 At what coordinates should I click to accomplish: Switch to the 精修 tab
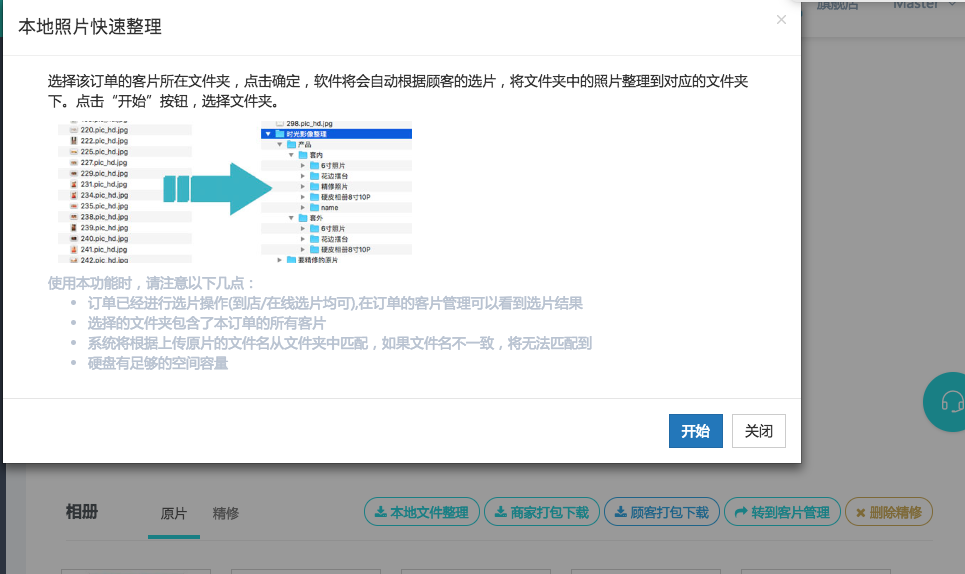pyautogui.click(x=225, y=513)
